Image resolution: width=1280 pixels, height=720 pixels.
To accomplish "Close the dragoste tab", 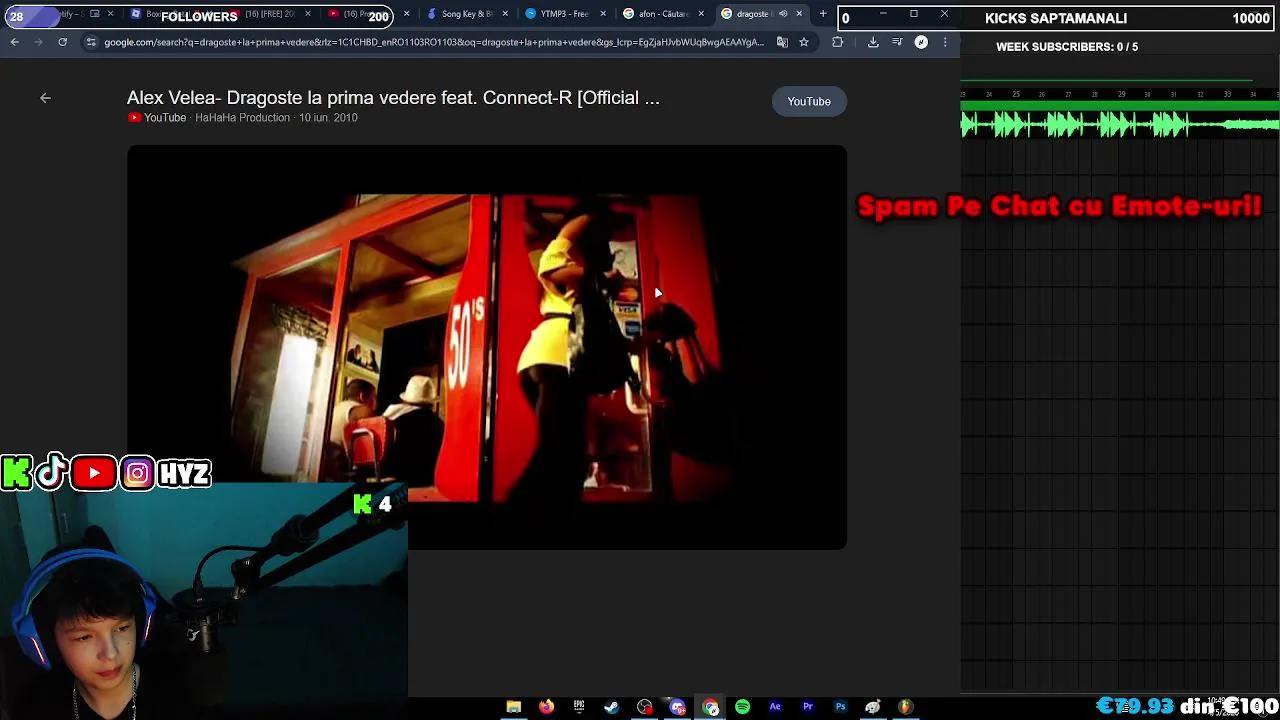I will click(x=799, y=14).
